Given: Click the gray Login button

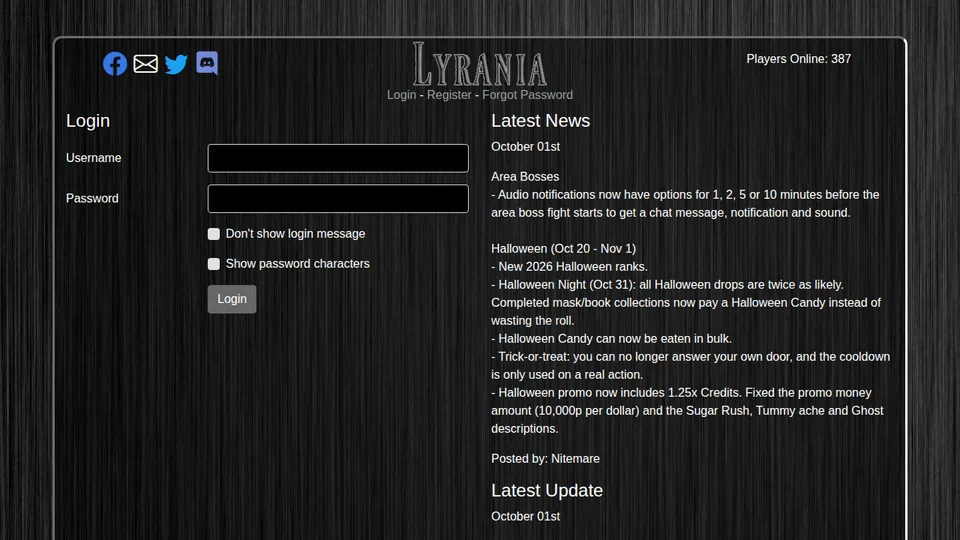Looking at the screenshot, I should pos(232,299).
